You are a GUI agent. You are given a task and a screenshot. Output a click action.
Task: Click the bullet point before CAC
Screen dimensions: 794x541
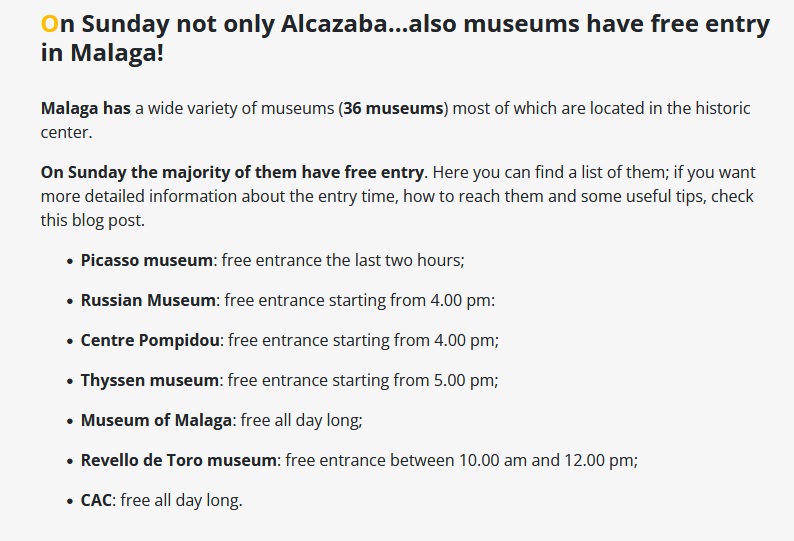[70, 501]
